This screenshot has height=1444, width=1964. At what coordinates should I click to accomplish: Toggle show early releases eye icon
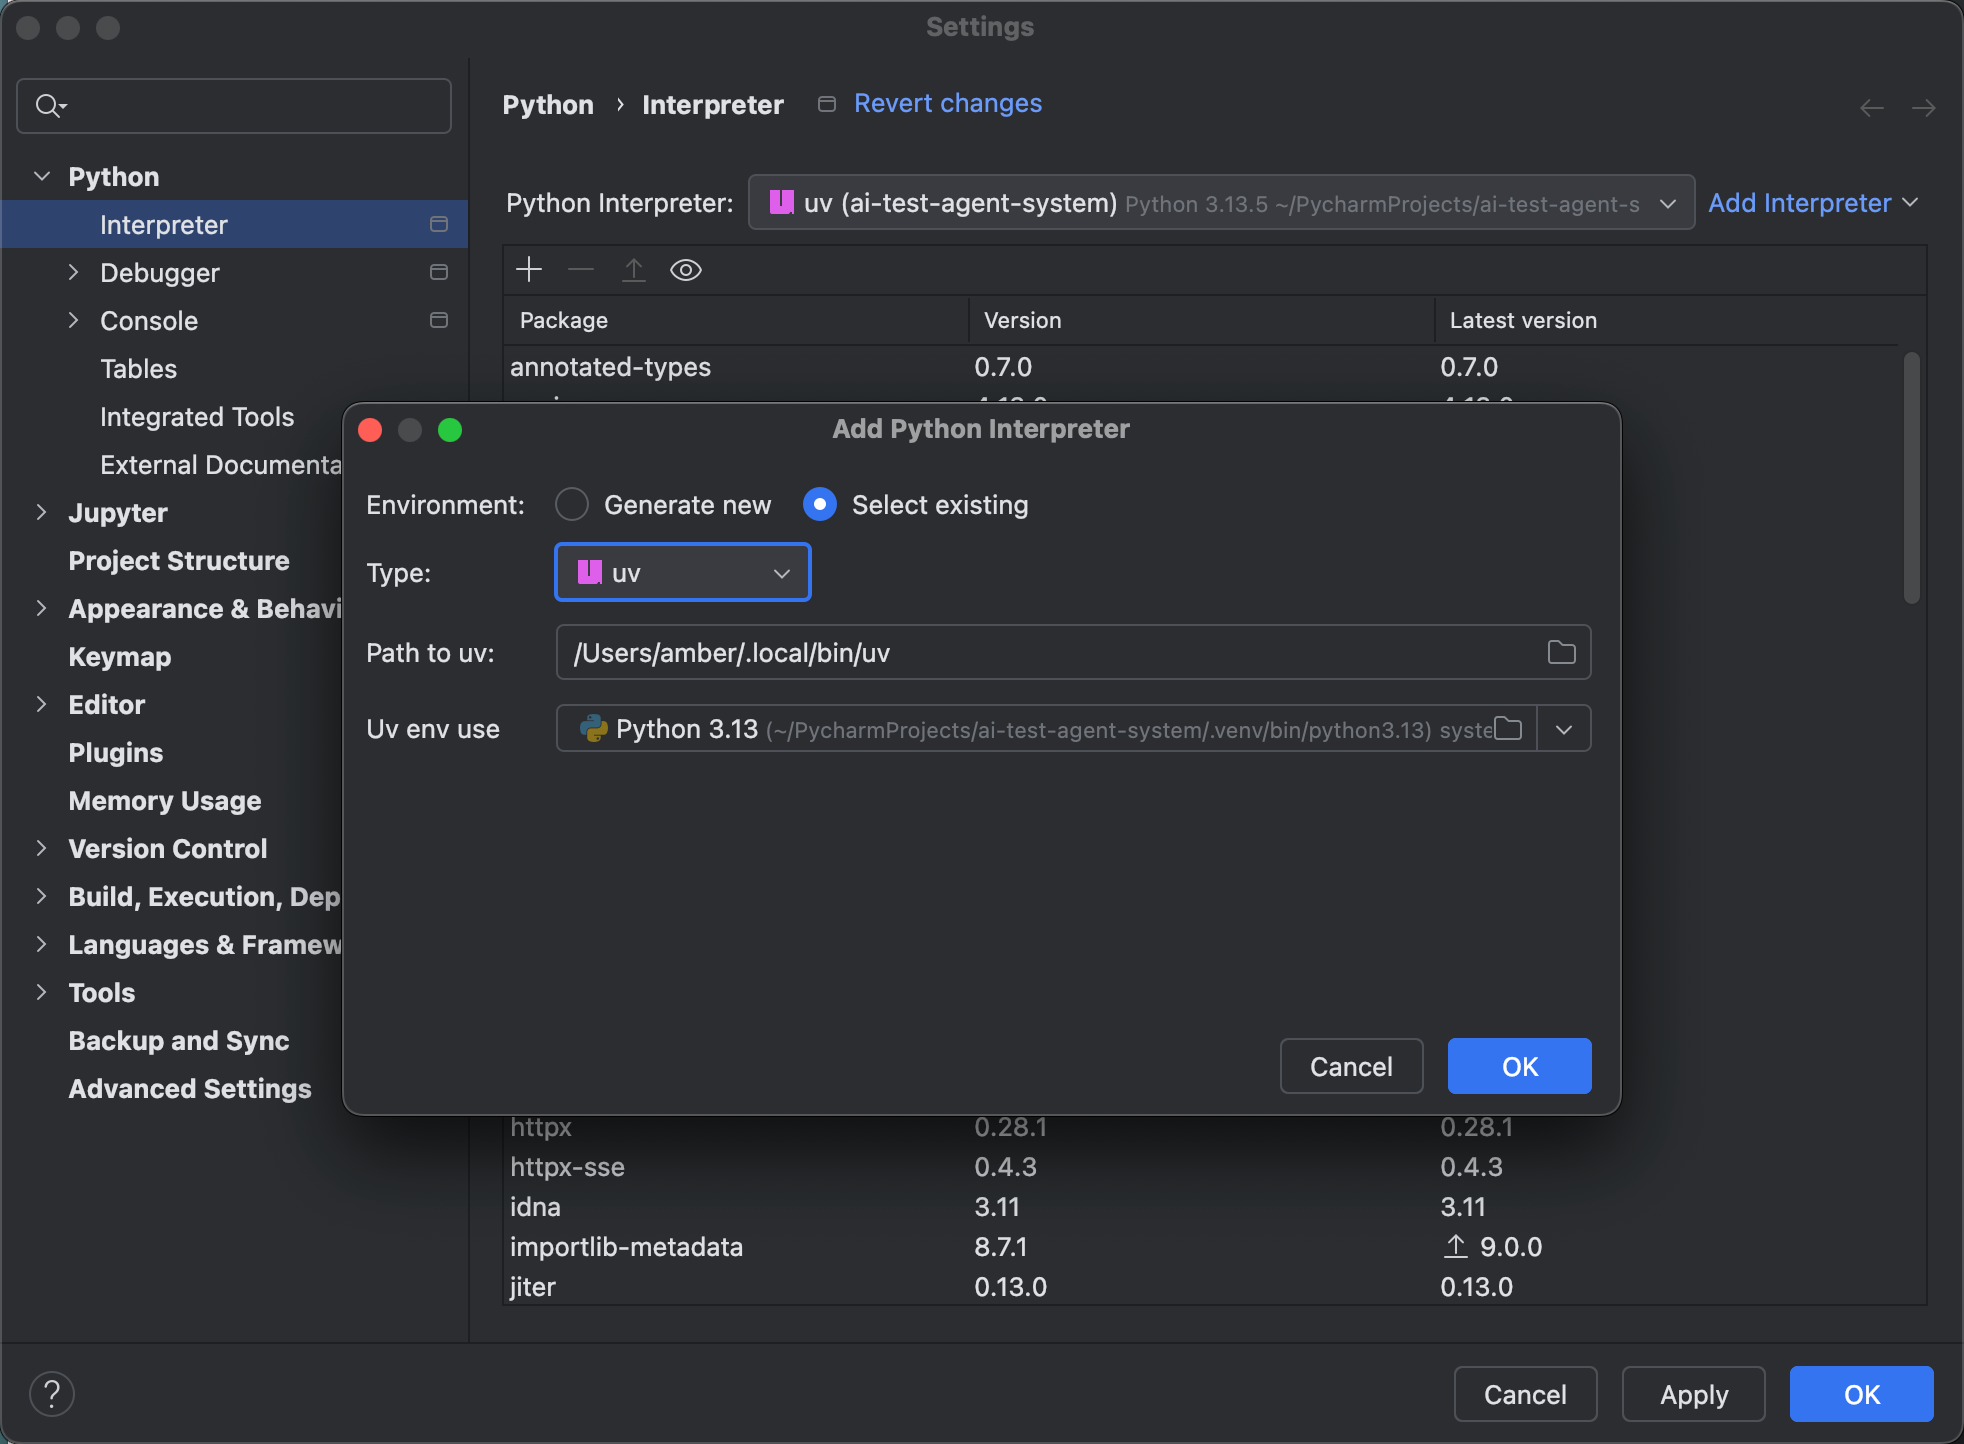point(686,270)
